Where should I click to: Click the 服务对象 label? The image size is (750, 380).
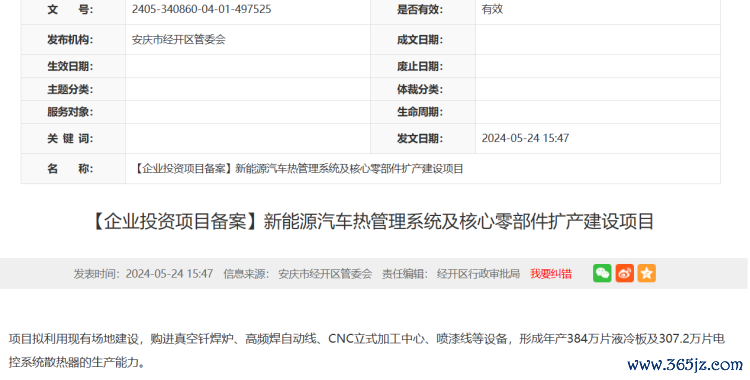[70, 112]
